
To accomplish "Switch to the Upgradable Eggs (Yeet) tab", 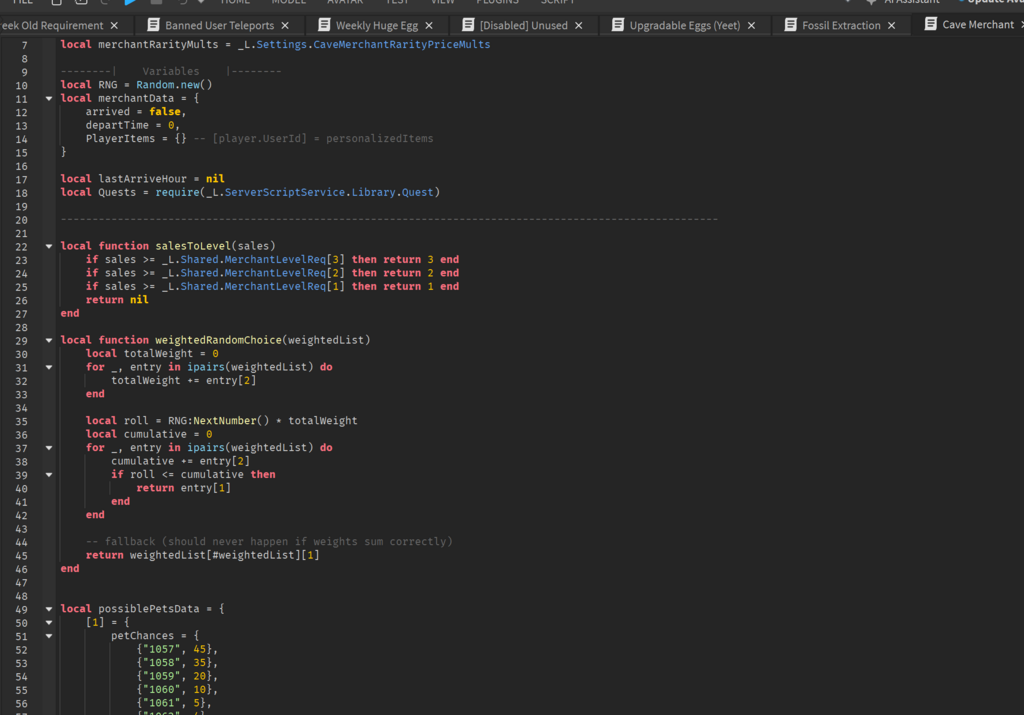I will click(684, 25).
